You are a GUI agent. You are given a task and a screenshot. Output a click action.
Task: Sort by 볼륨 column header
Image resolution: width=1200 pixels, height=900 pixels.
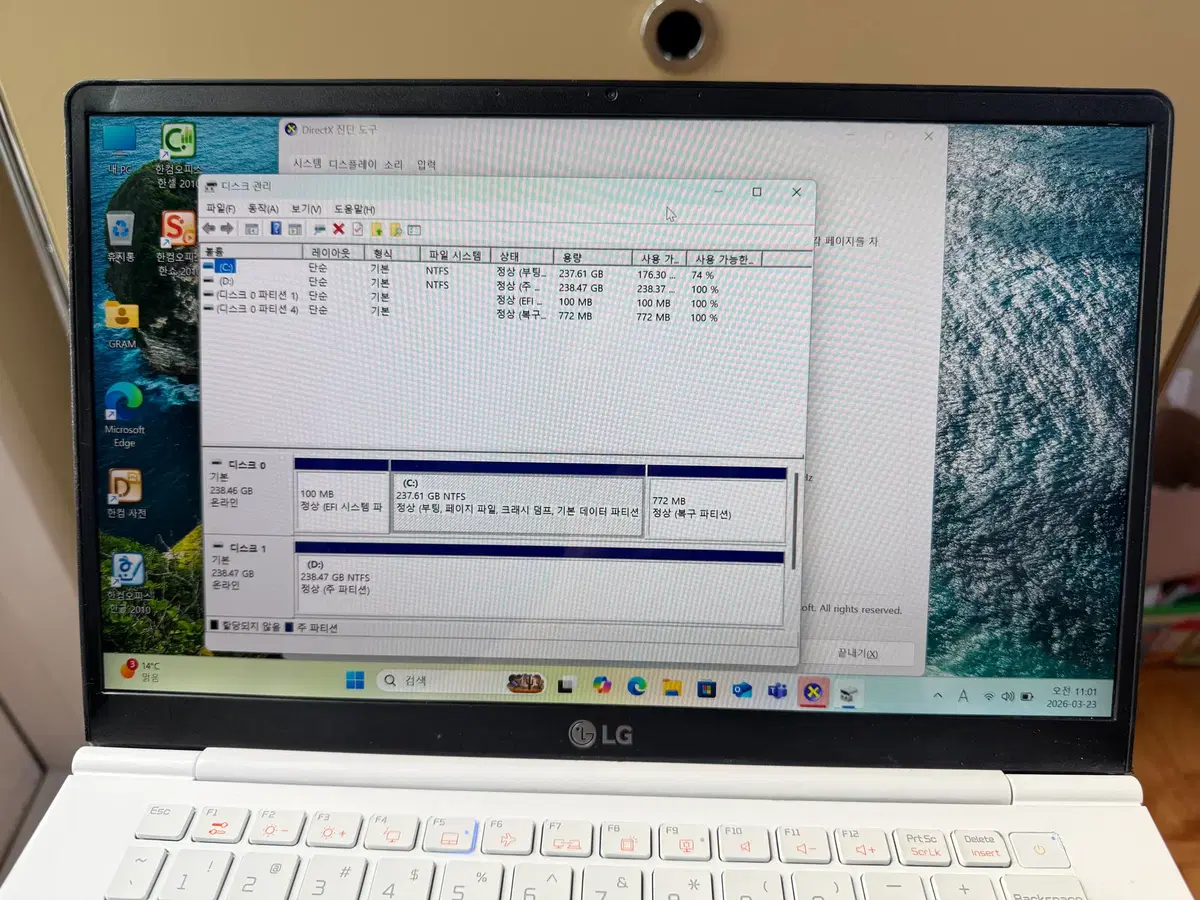(x=252, y=254)
